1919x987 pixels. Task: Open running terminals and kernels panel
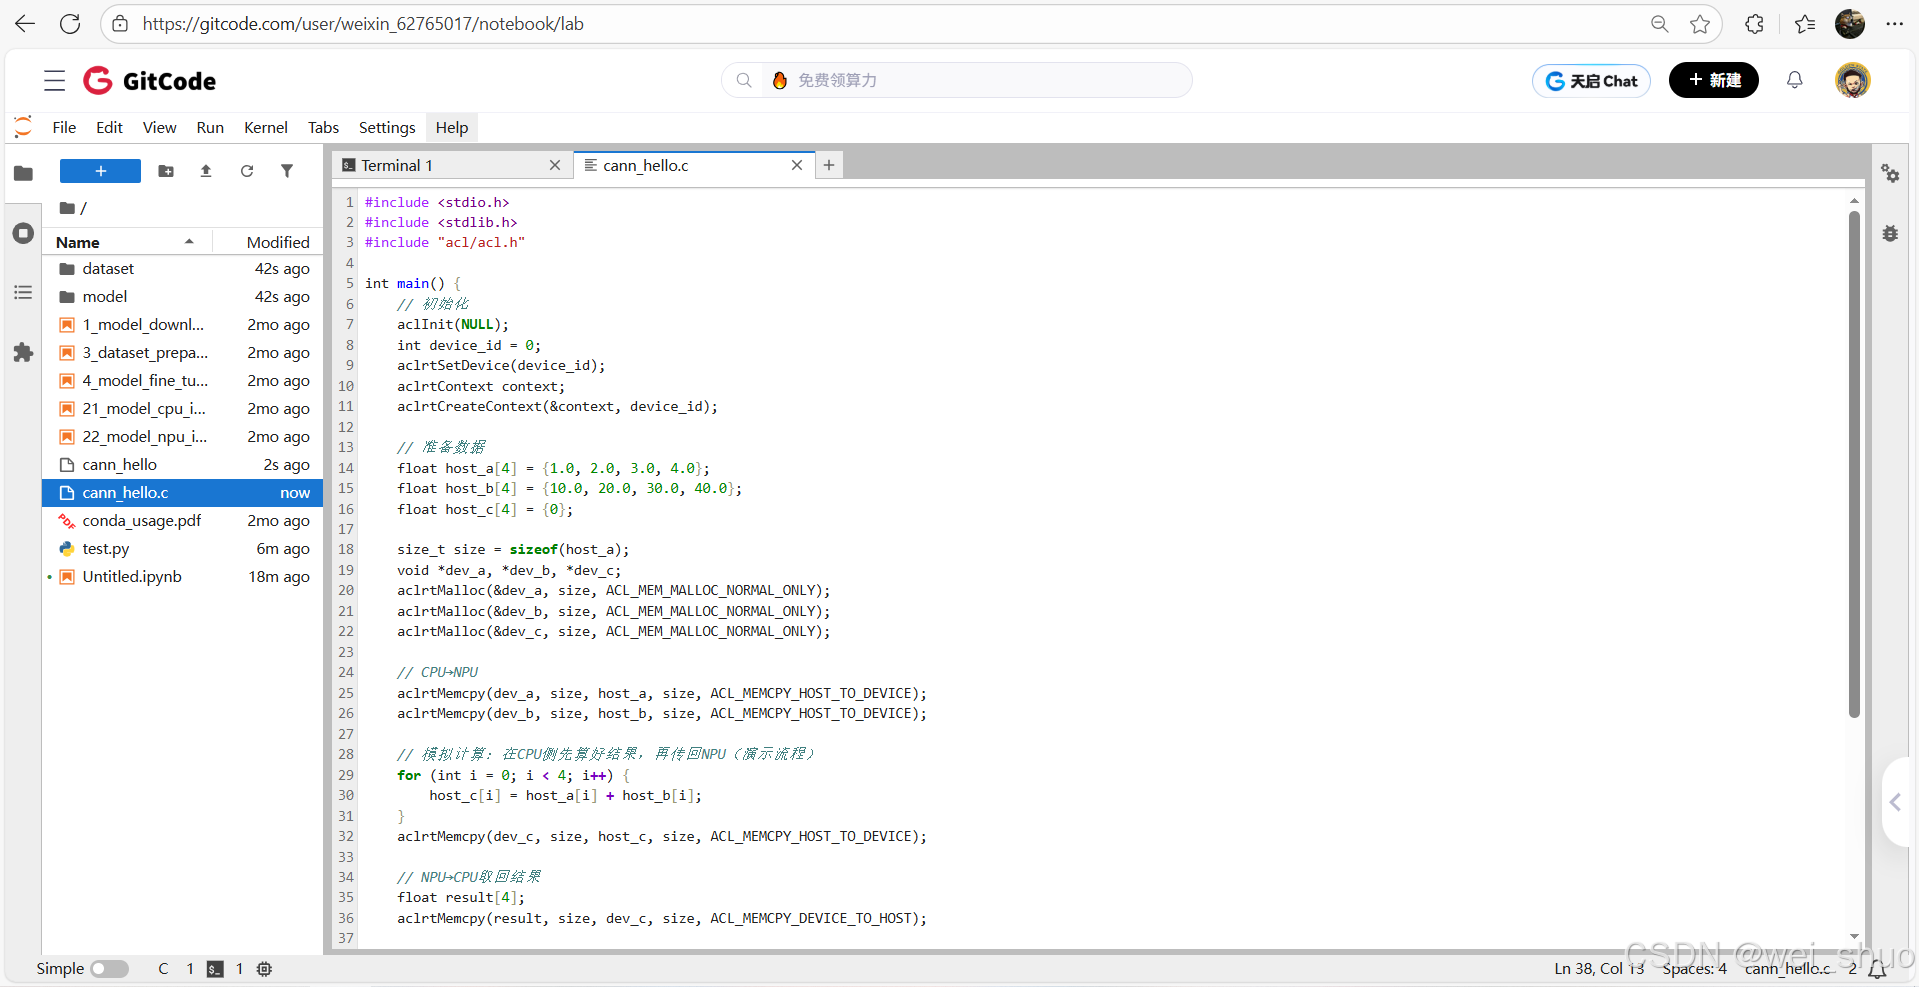point(23,233)
